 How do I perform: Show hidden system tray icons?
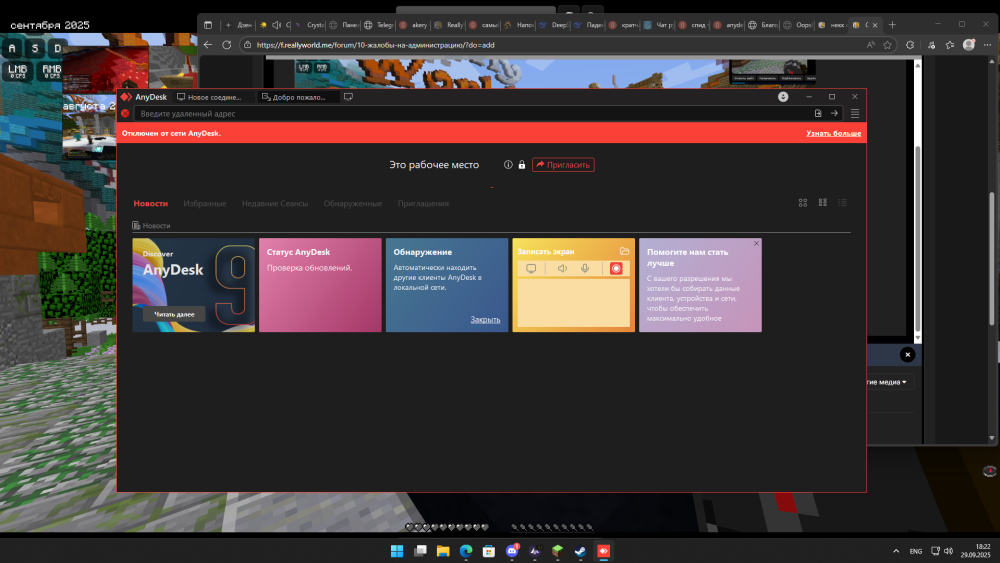pyautogui.click(x=896, y=551)
